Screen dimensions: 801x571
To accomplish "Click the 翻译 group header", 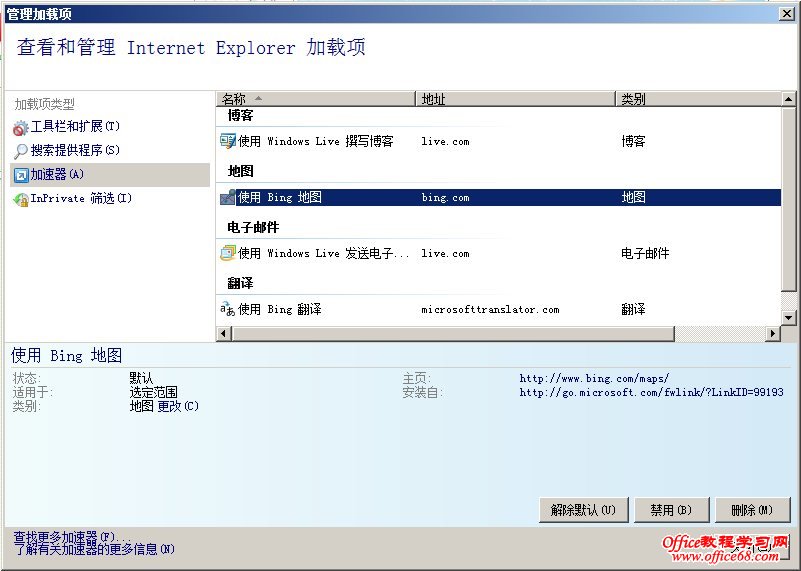I will (x=240, y=283).
